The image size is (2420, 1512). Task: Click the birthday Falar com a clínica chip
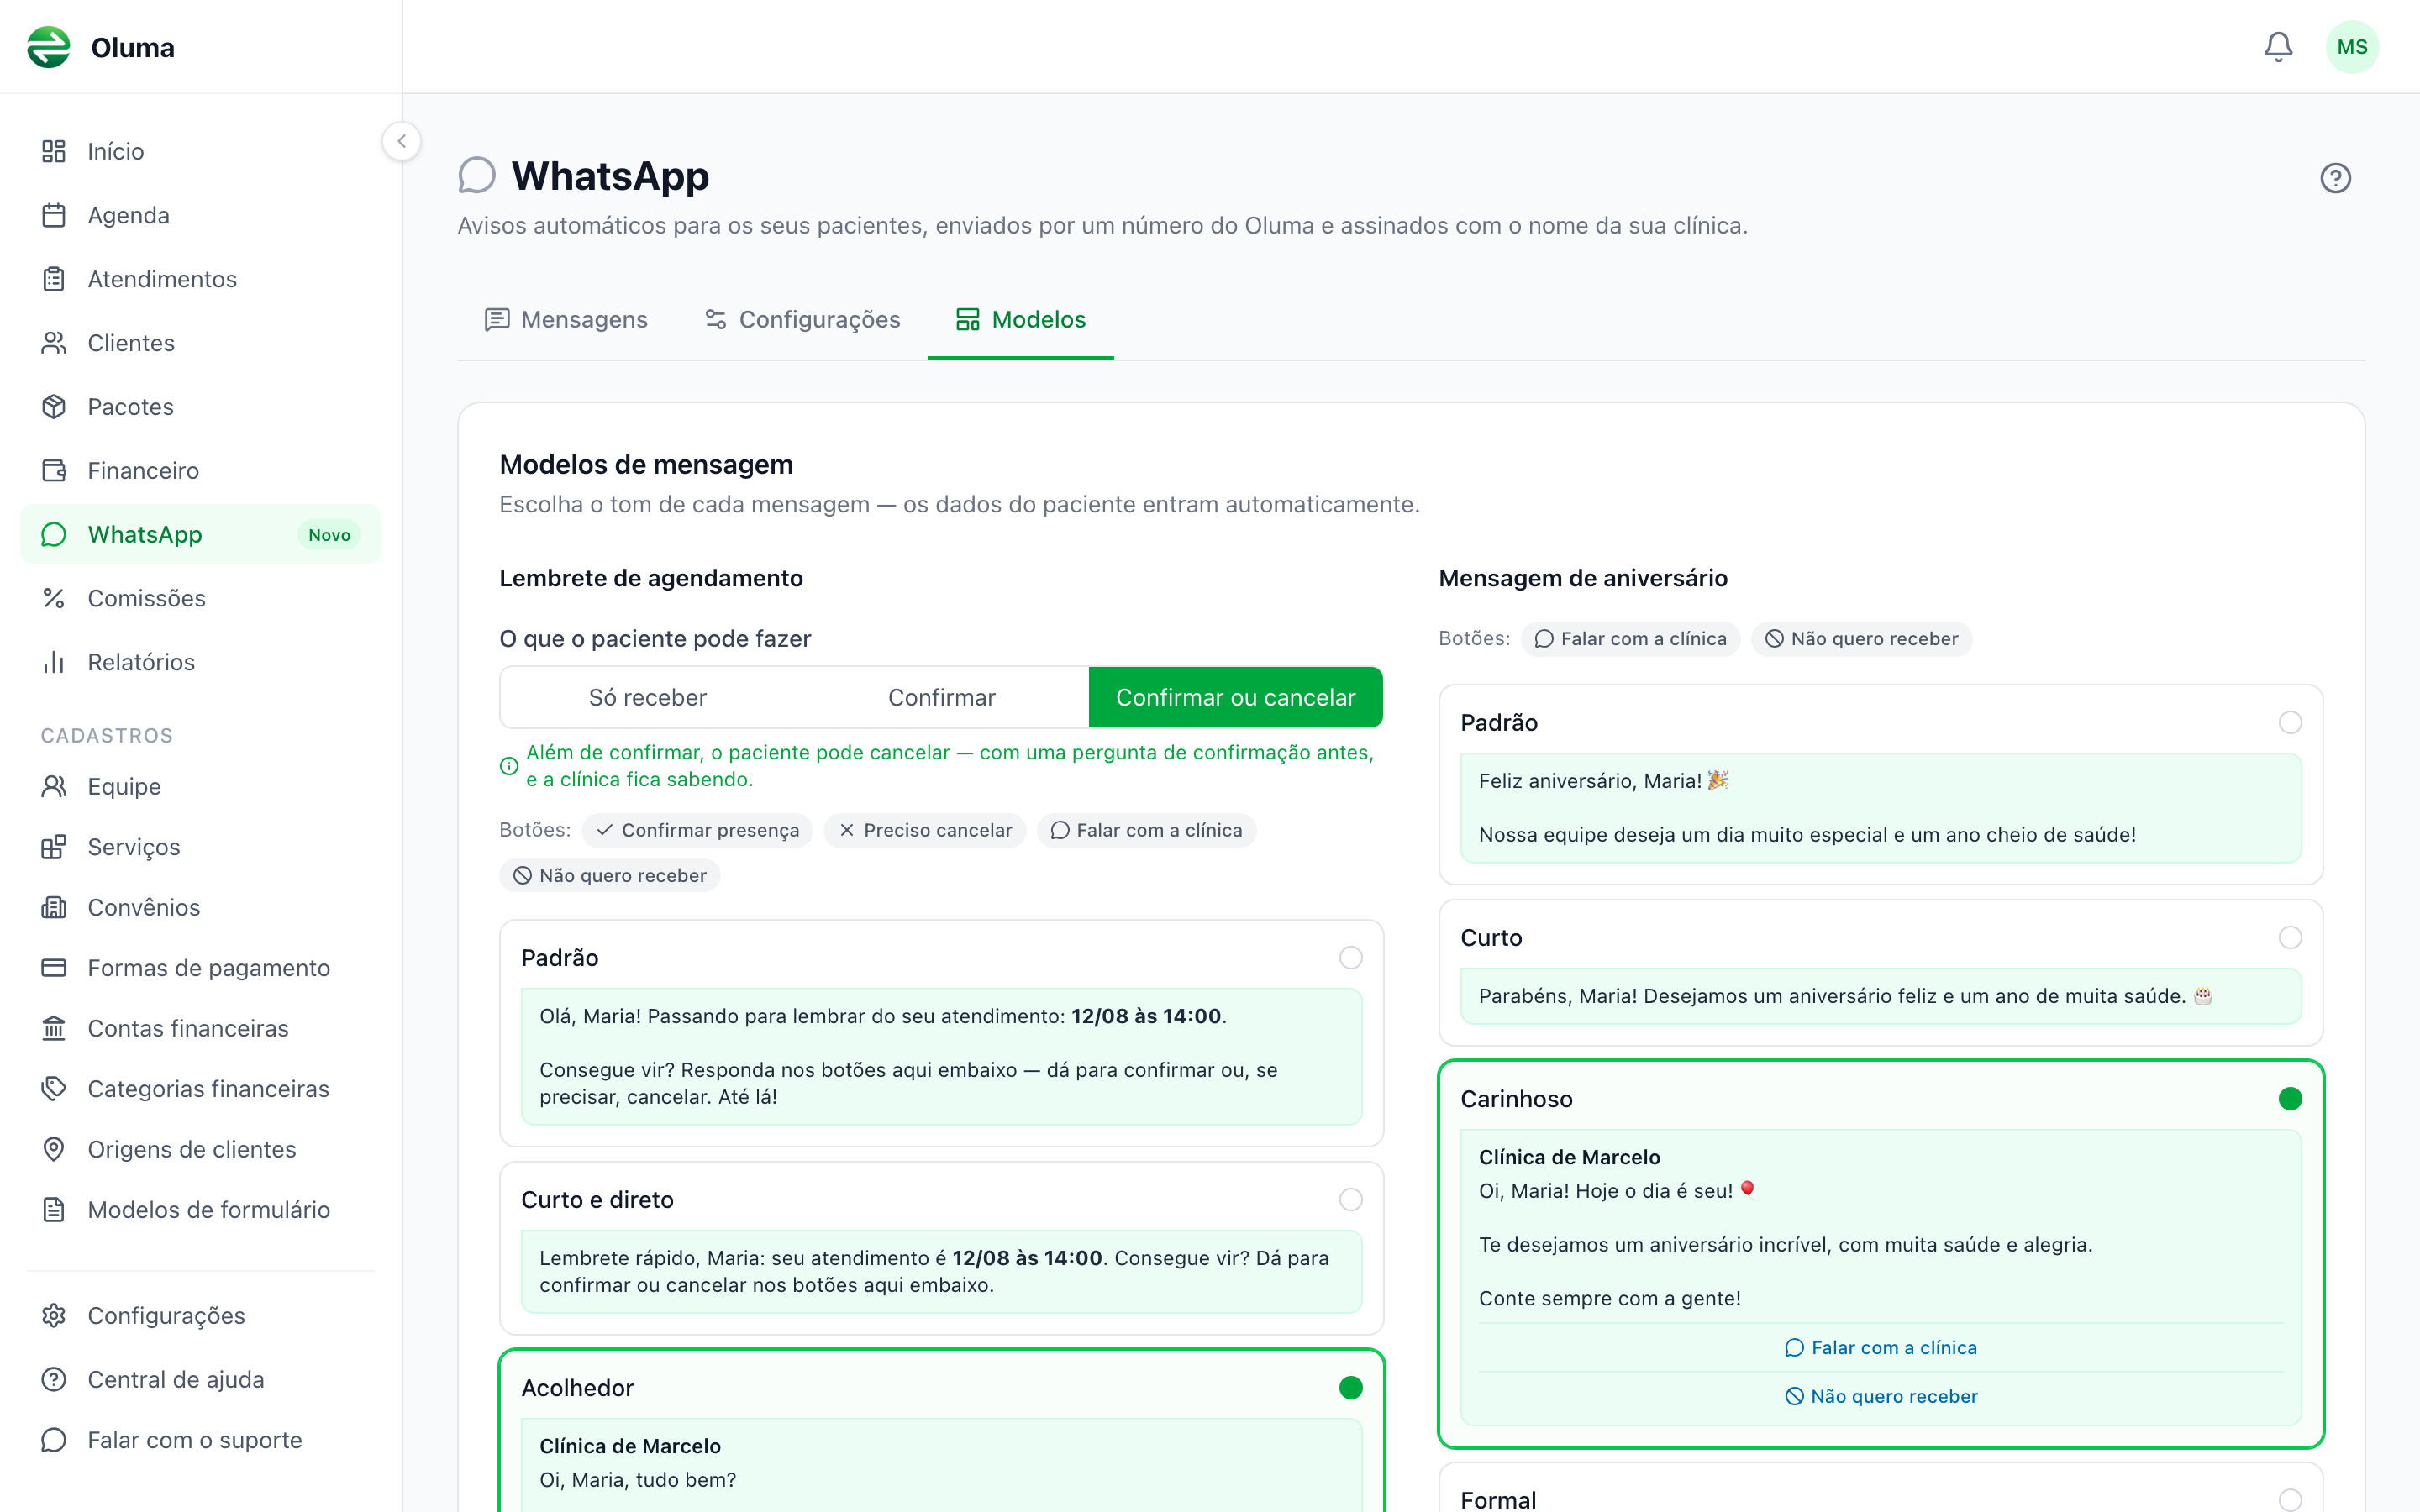coord(1631,639)
